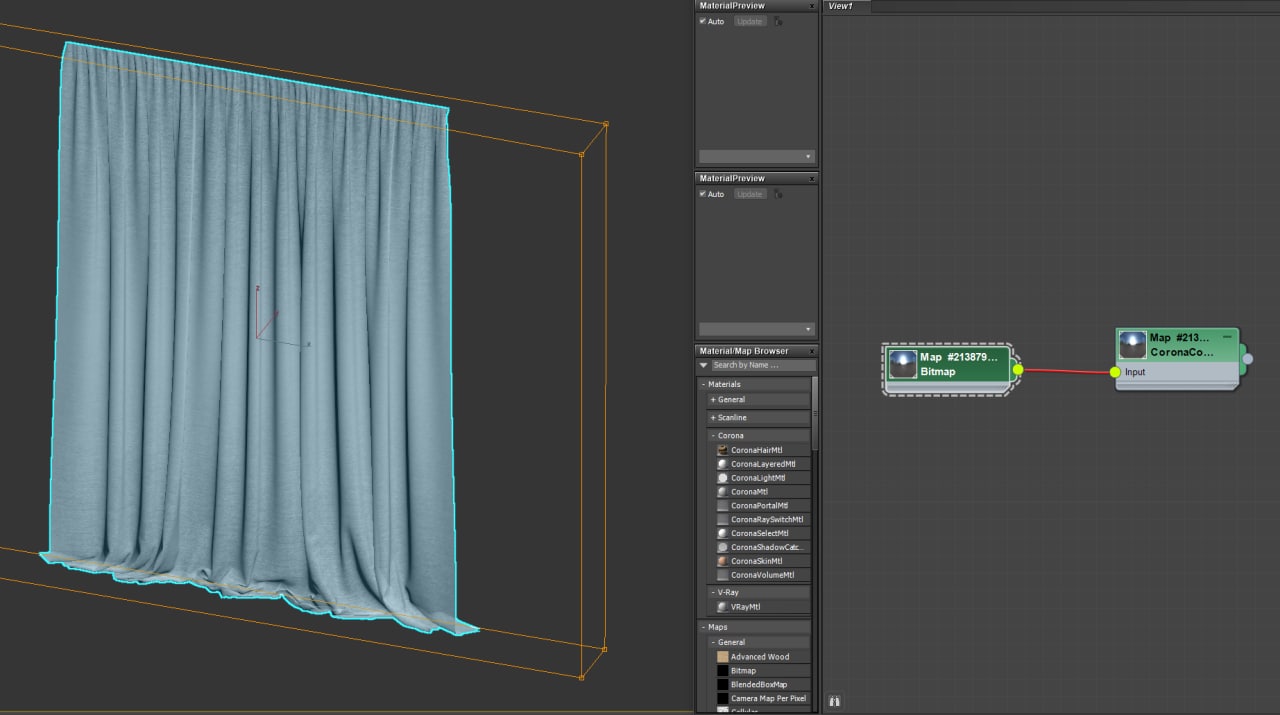Collapse the CoronaCo node with minus
1280x715 pixels.
(1227, 338)
